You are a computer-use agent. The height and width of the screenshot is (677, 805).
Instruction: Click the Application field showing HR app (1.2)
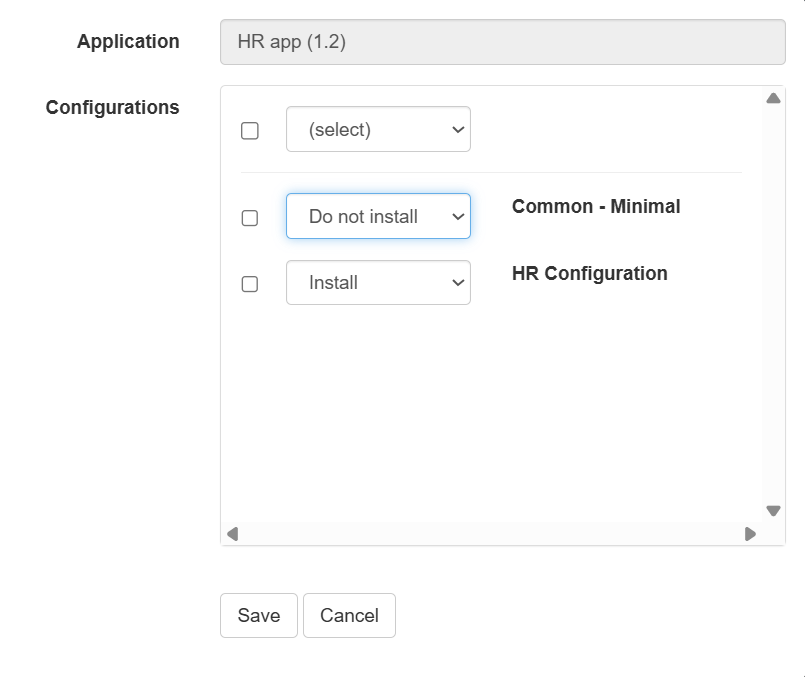click(502, 42)
